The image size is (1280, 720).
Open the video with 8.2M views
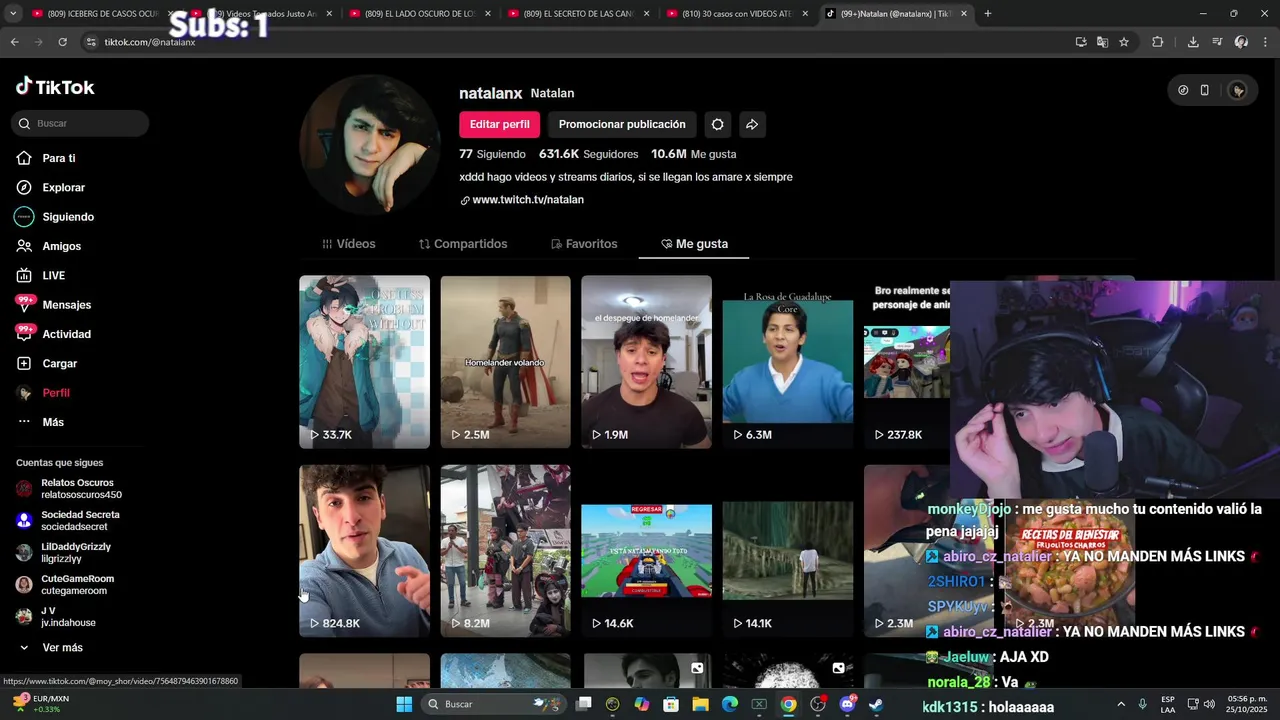(x=505, y=550)
